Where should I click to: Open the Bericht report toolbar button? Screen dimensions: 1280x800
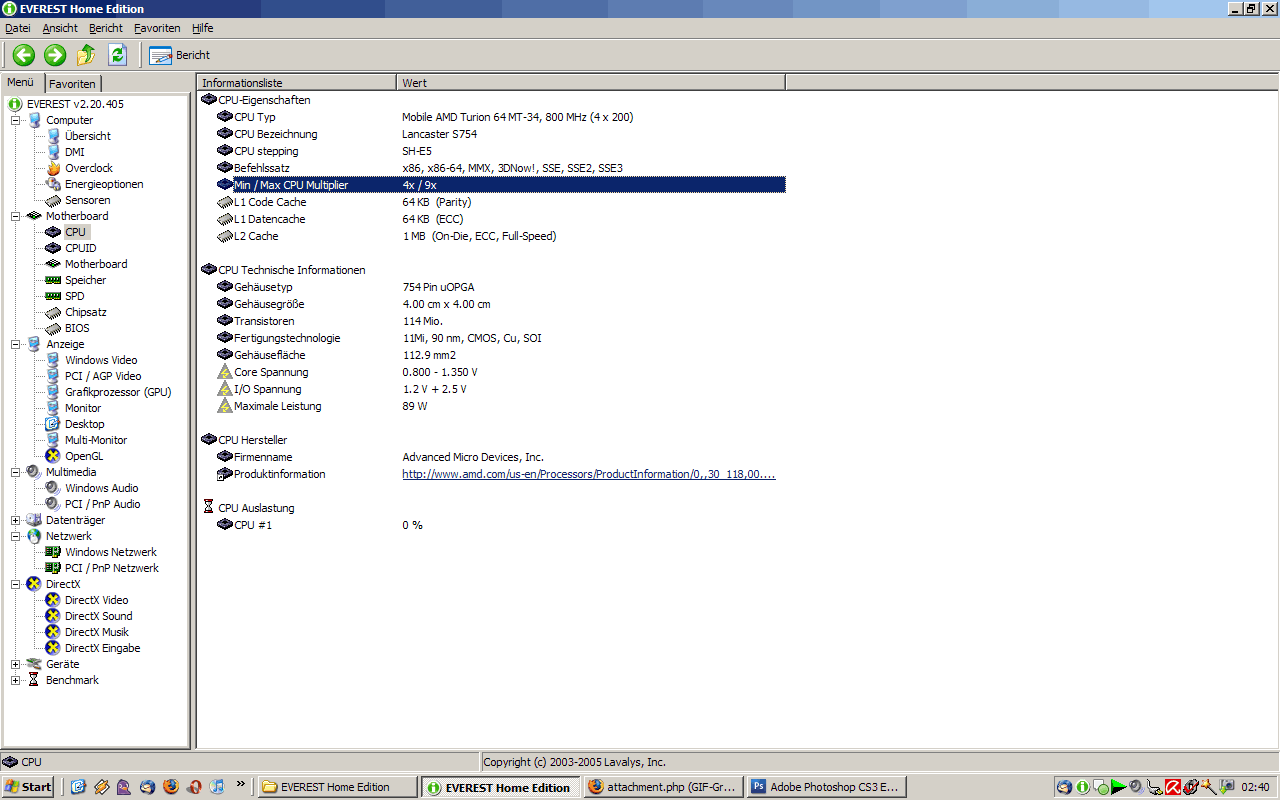tap(180, 55)
